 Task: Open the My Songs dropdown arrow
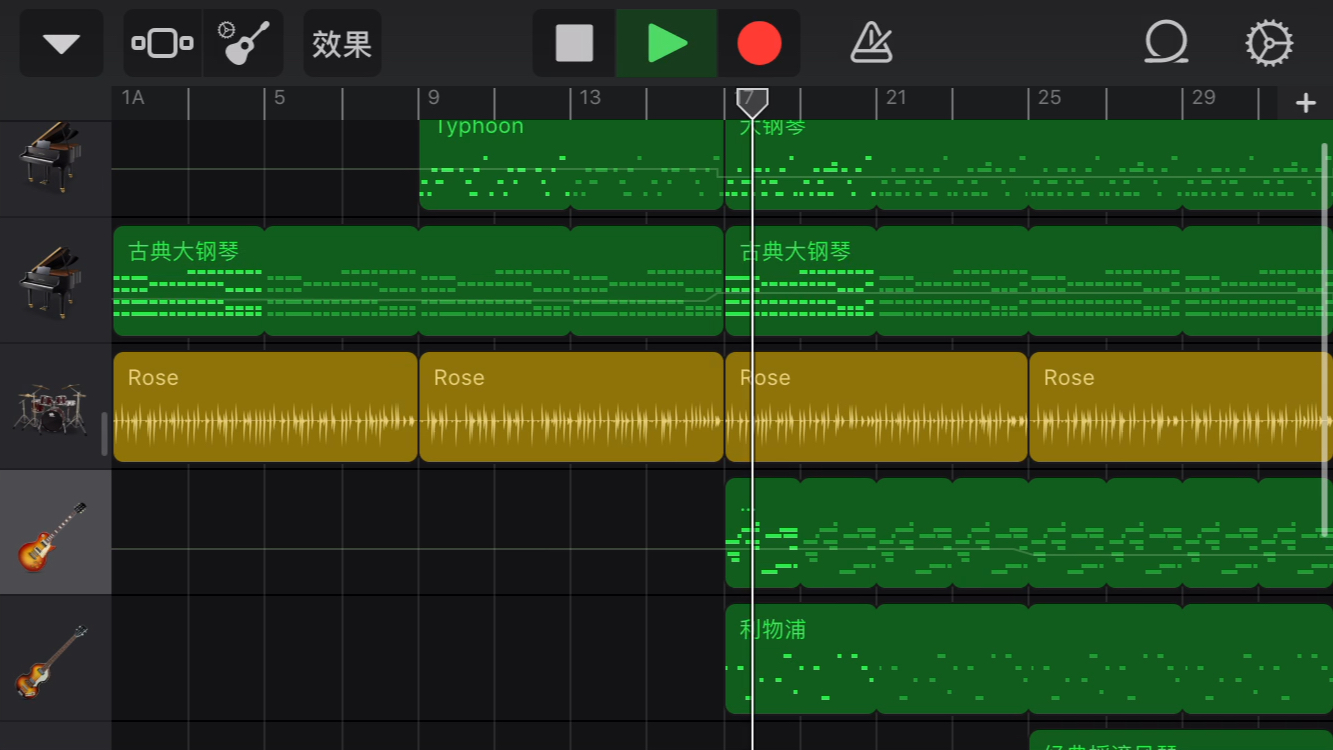(62, 44)
